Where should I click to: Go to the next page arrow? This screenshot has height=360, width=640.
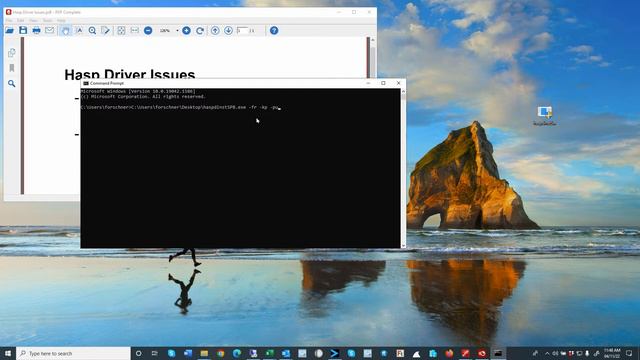[228, 31]
